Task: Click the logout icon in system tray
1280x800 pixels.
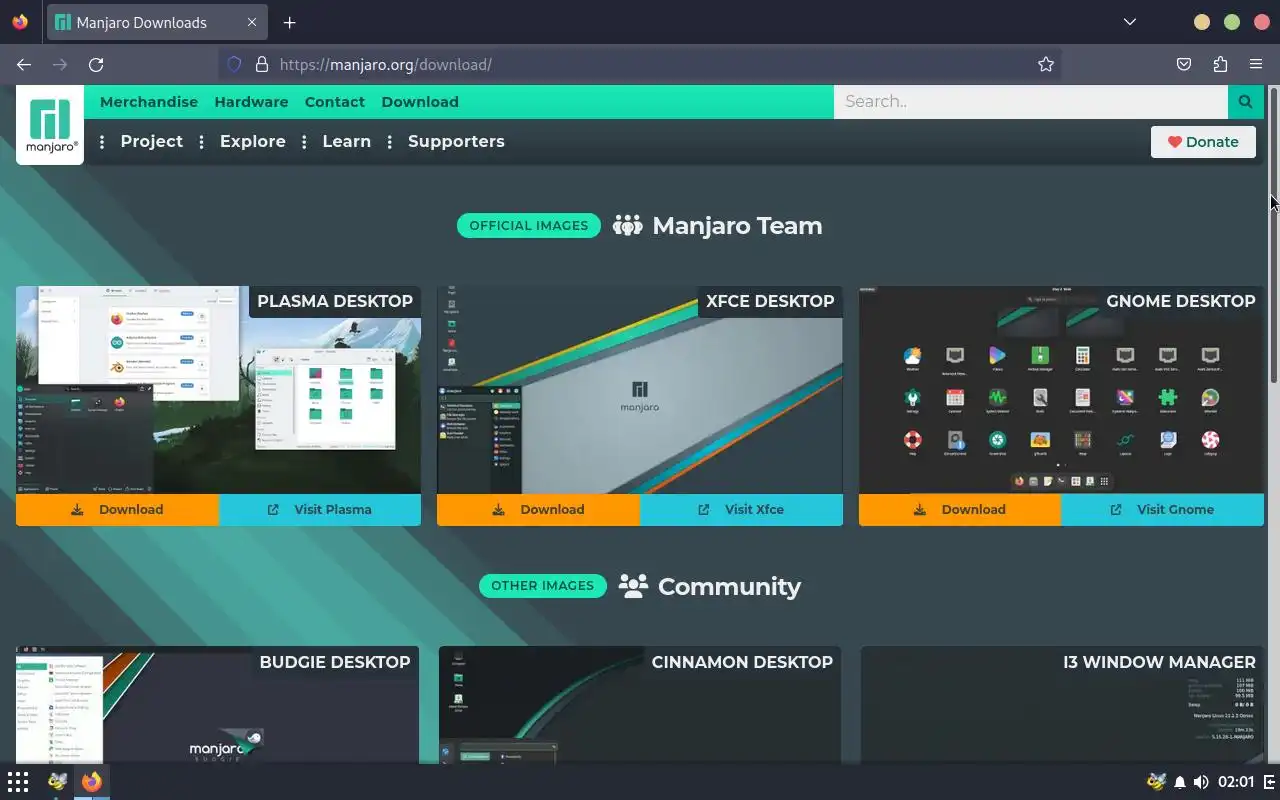Action: [x=1269, y=782]
